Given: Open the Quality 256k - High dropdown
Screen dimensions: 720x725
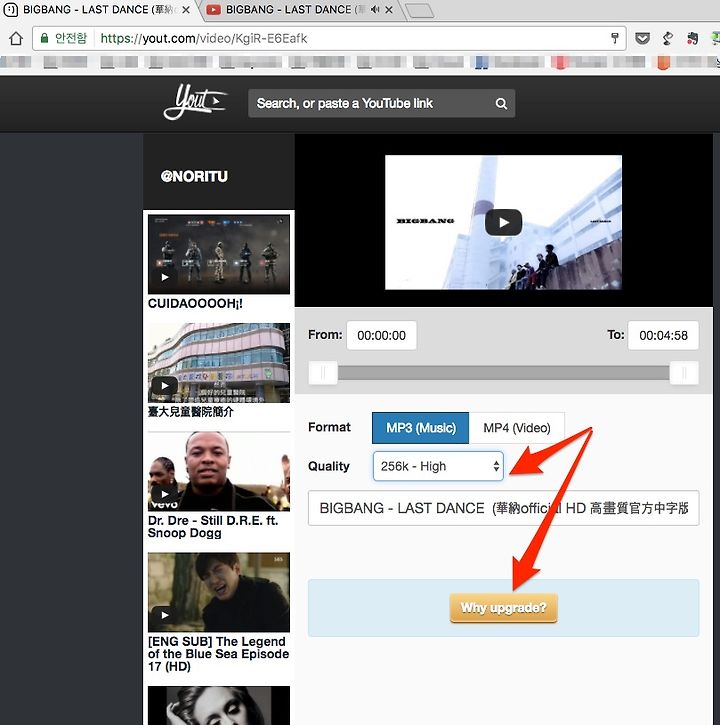Looking at the screenshot, I should (x=438, y=466).
